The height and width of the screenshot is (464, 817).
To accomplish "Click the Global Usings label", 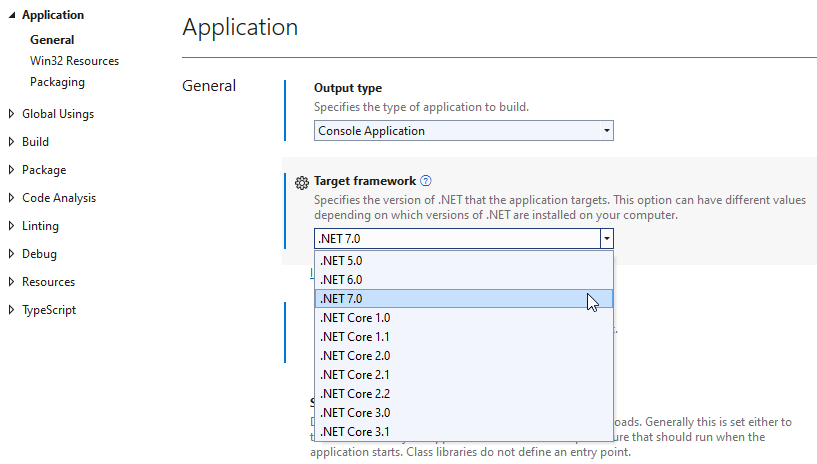I will (58, 114).
